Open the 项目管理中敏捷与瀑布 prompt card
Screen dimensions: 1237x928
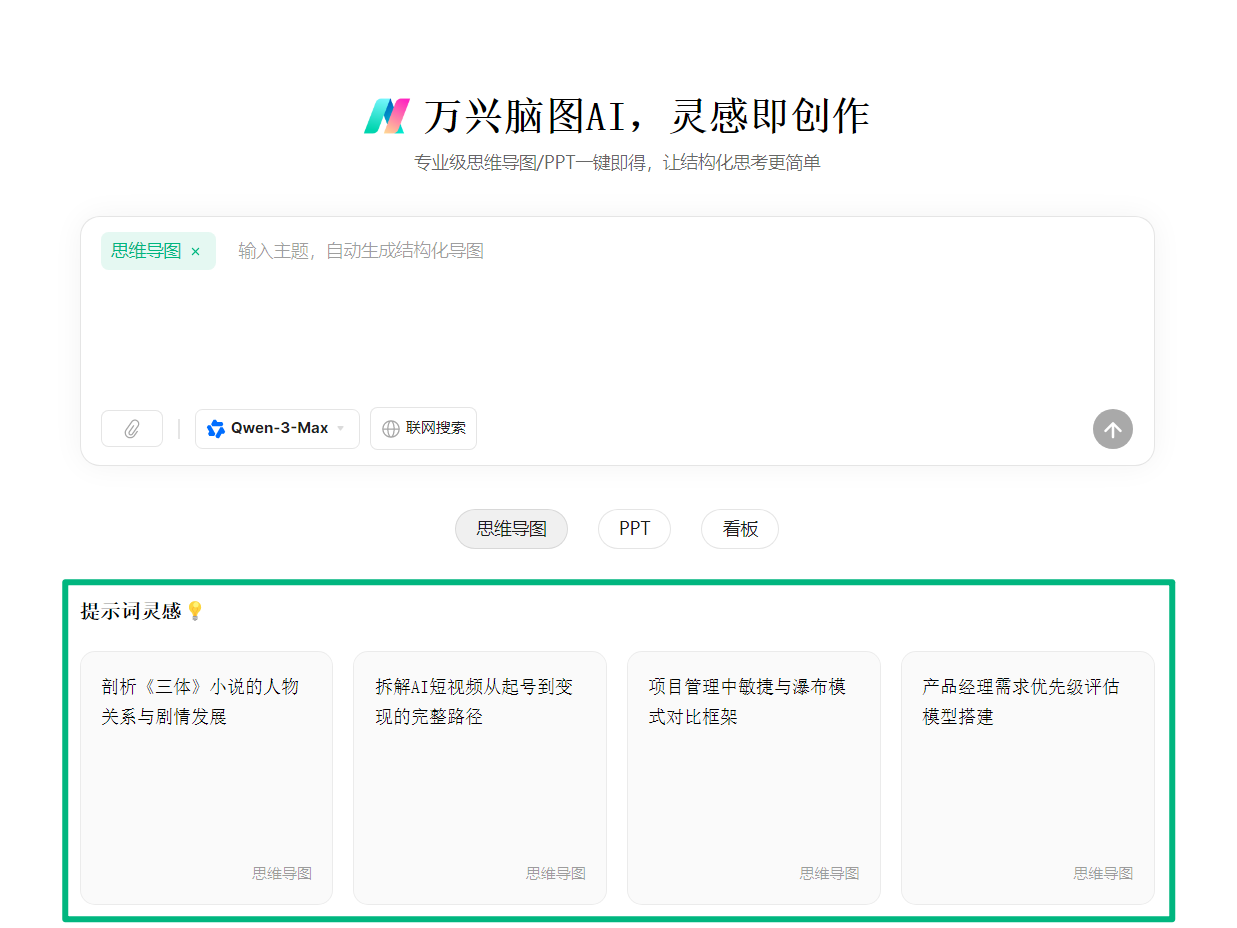coord(754,778)
